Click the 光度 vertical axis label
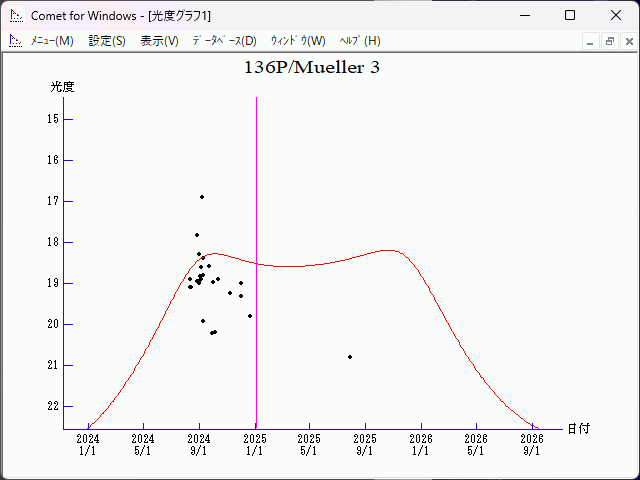This screenshot has width=640, height=480. (x=63, y=87)
